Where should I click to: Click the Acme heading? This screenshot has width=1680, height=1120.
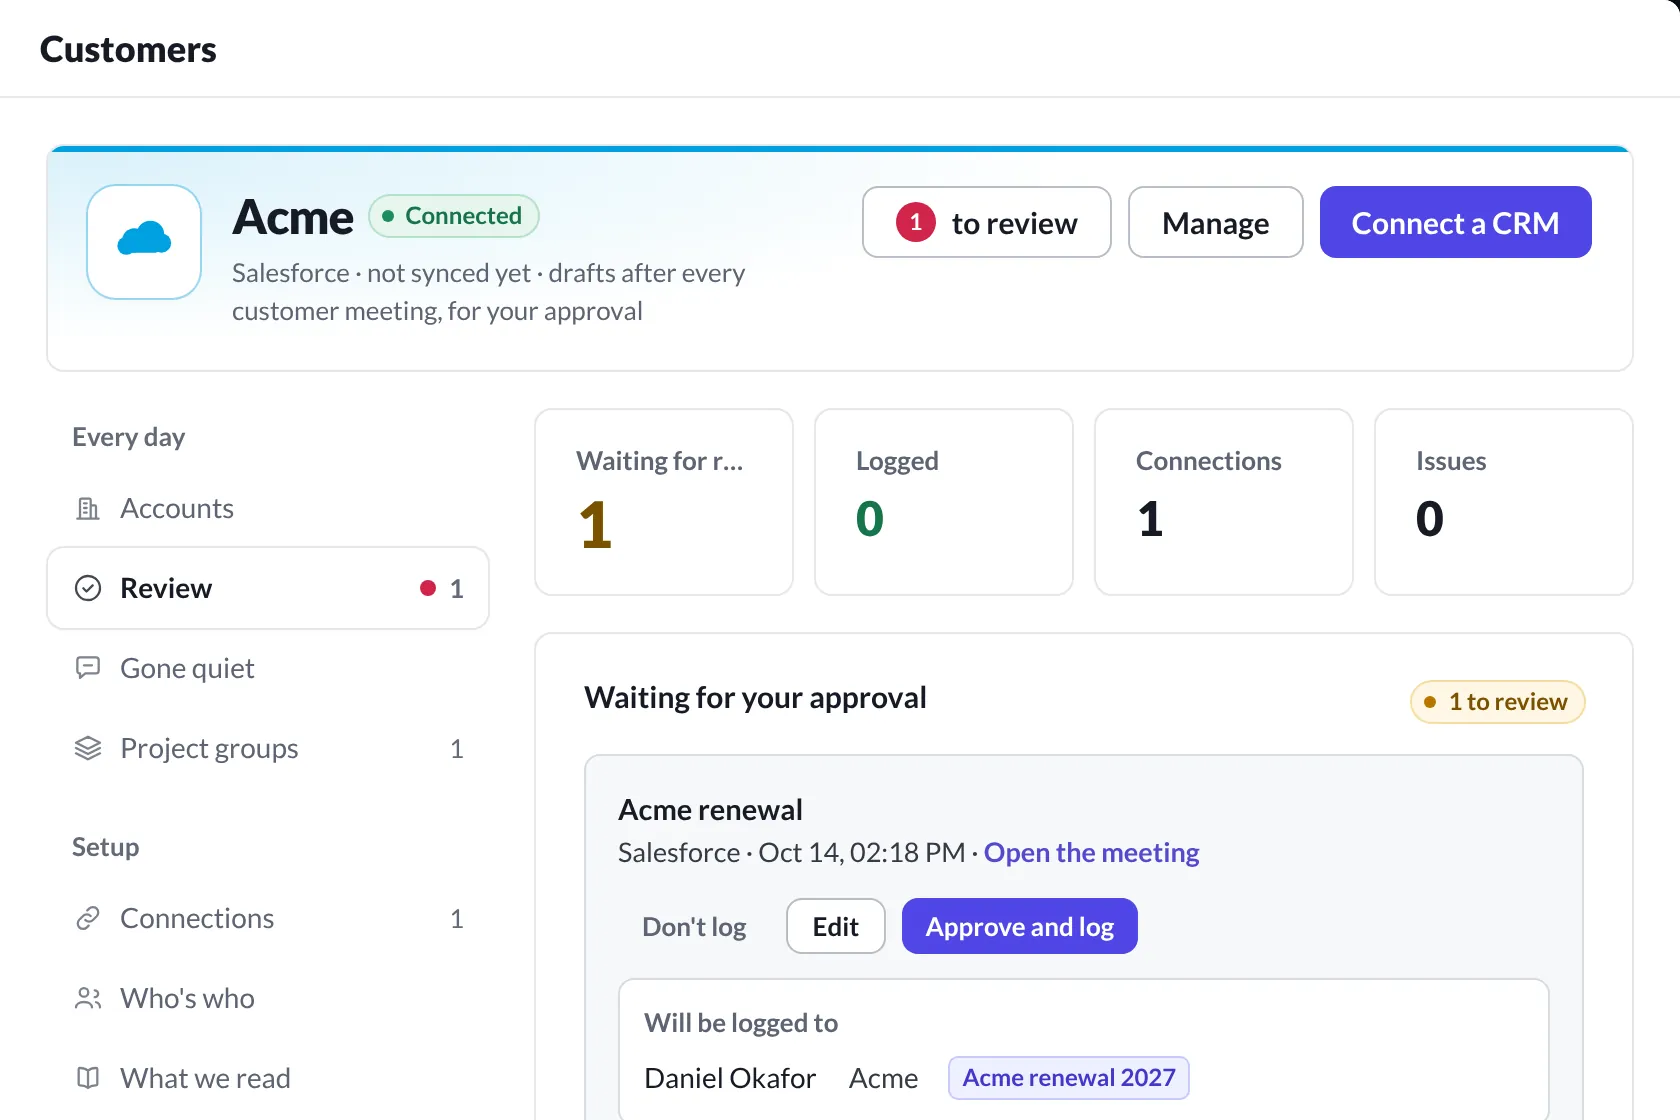(x=293, y=217)
